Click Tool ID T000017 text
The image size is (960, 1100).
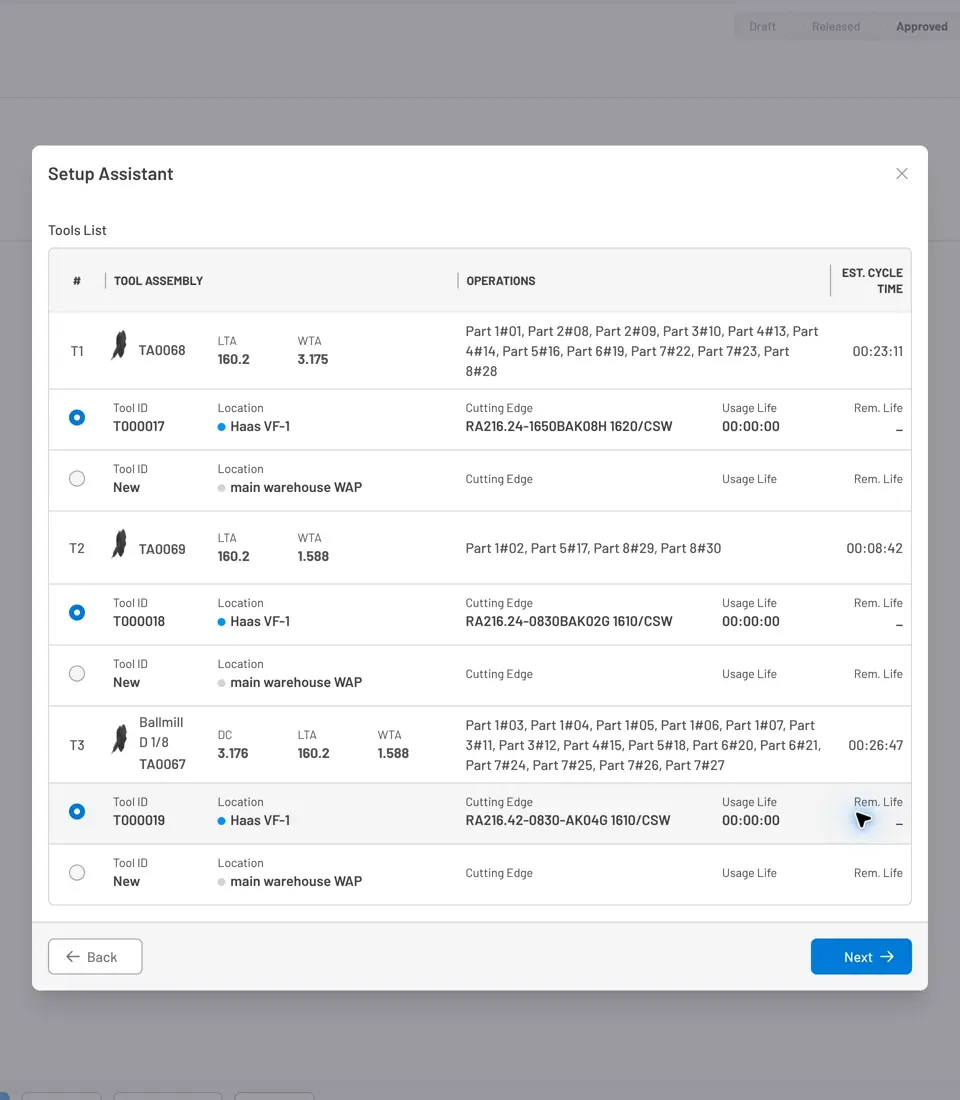coord(139,426)
